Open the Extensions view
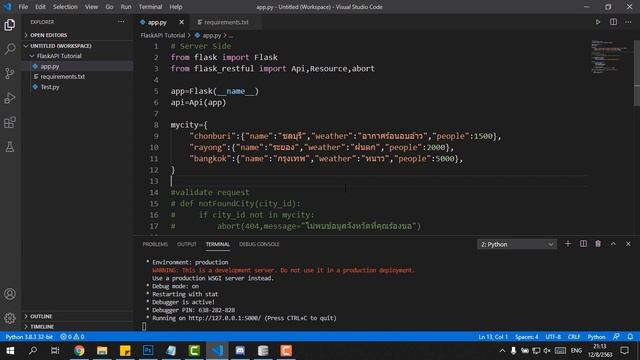 (10, 122)
